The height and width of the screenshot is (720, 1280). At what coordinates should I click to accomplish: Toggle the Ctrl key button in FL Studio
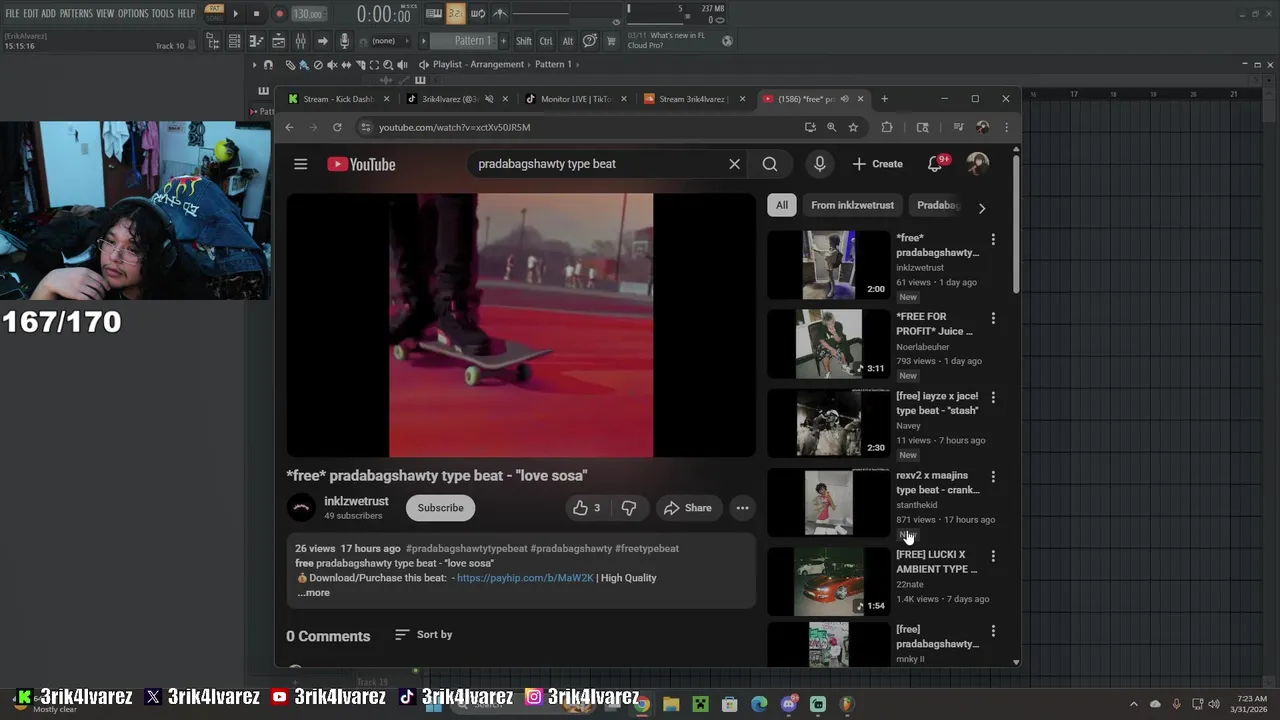point(546,41)
